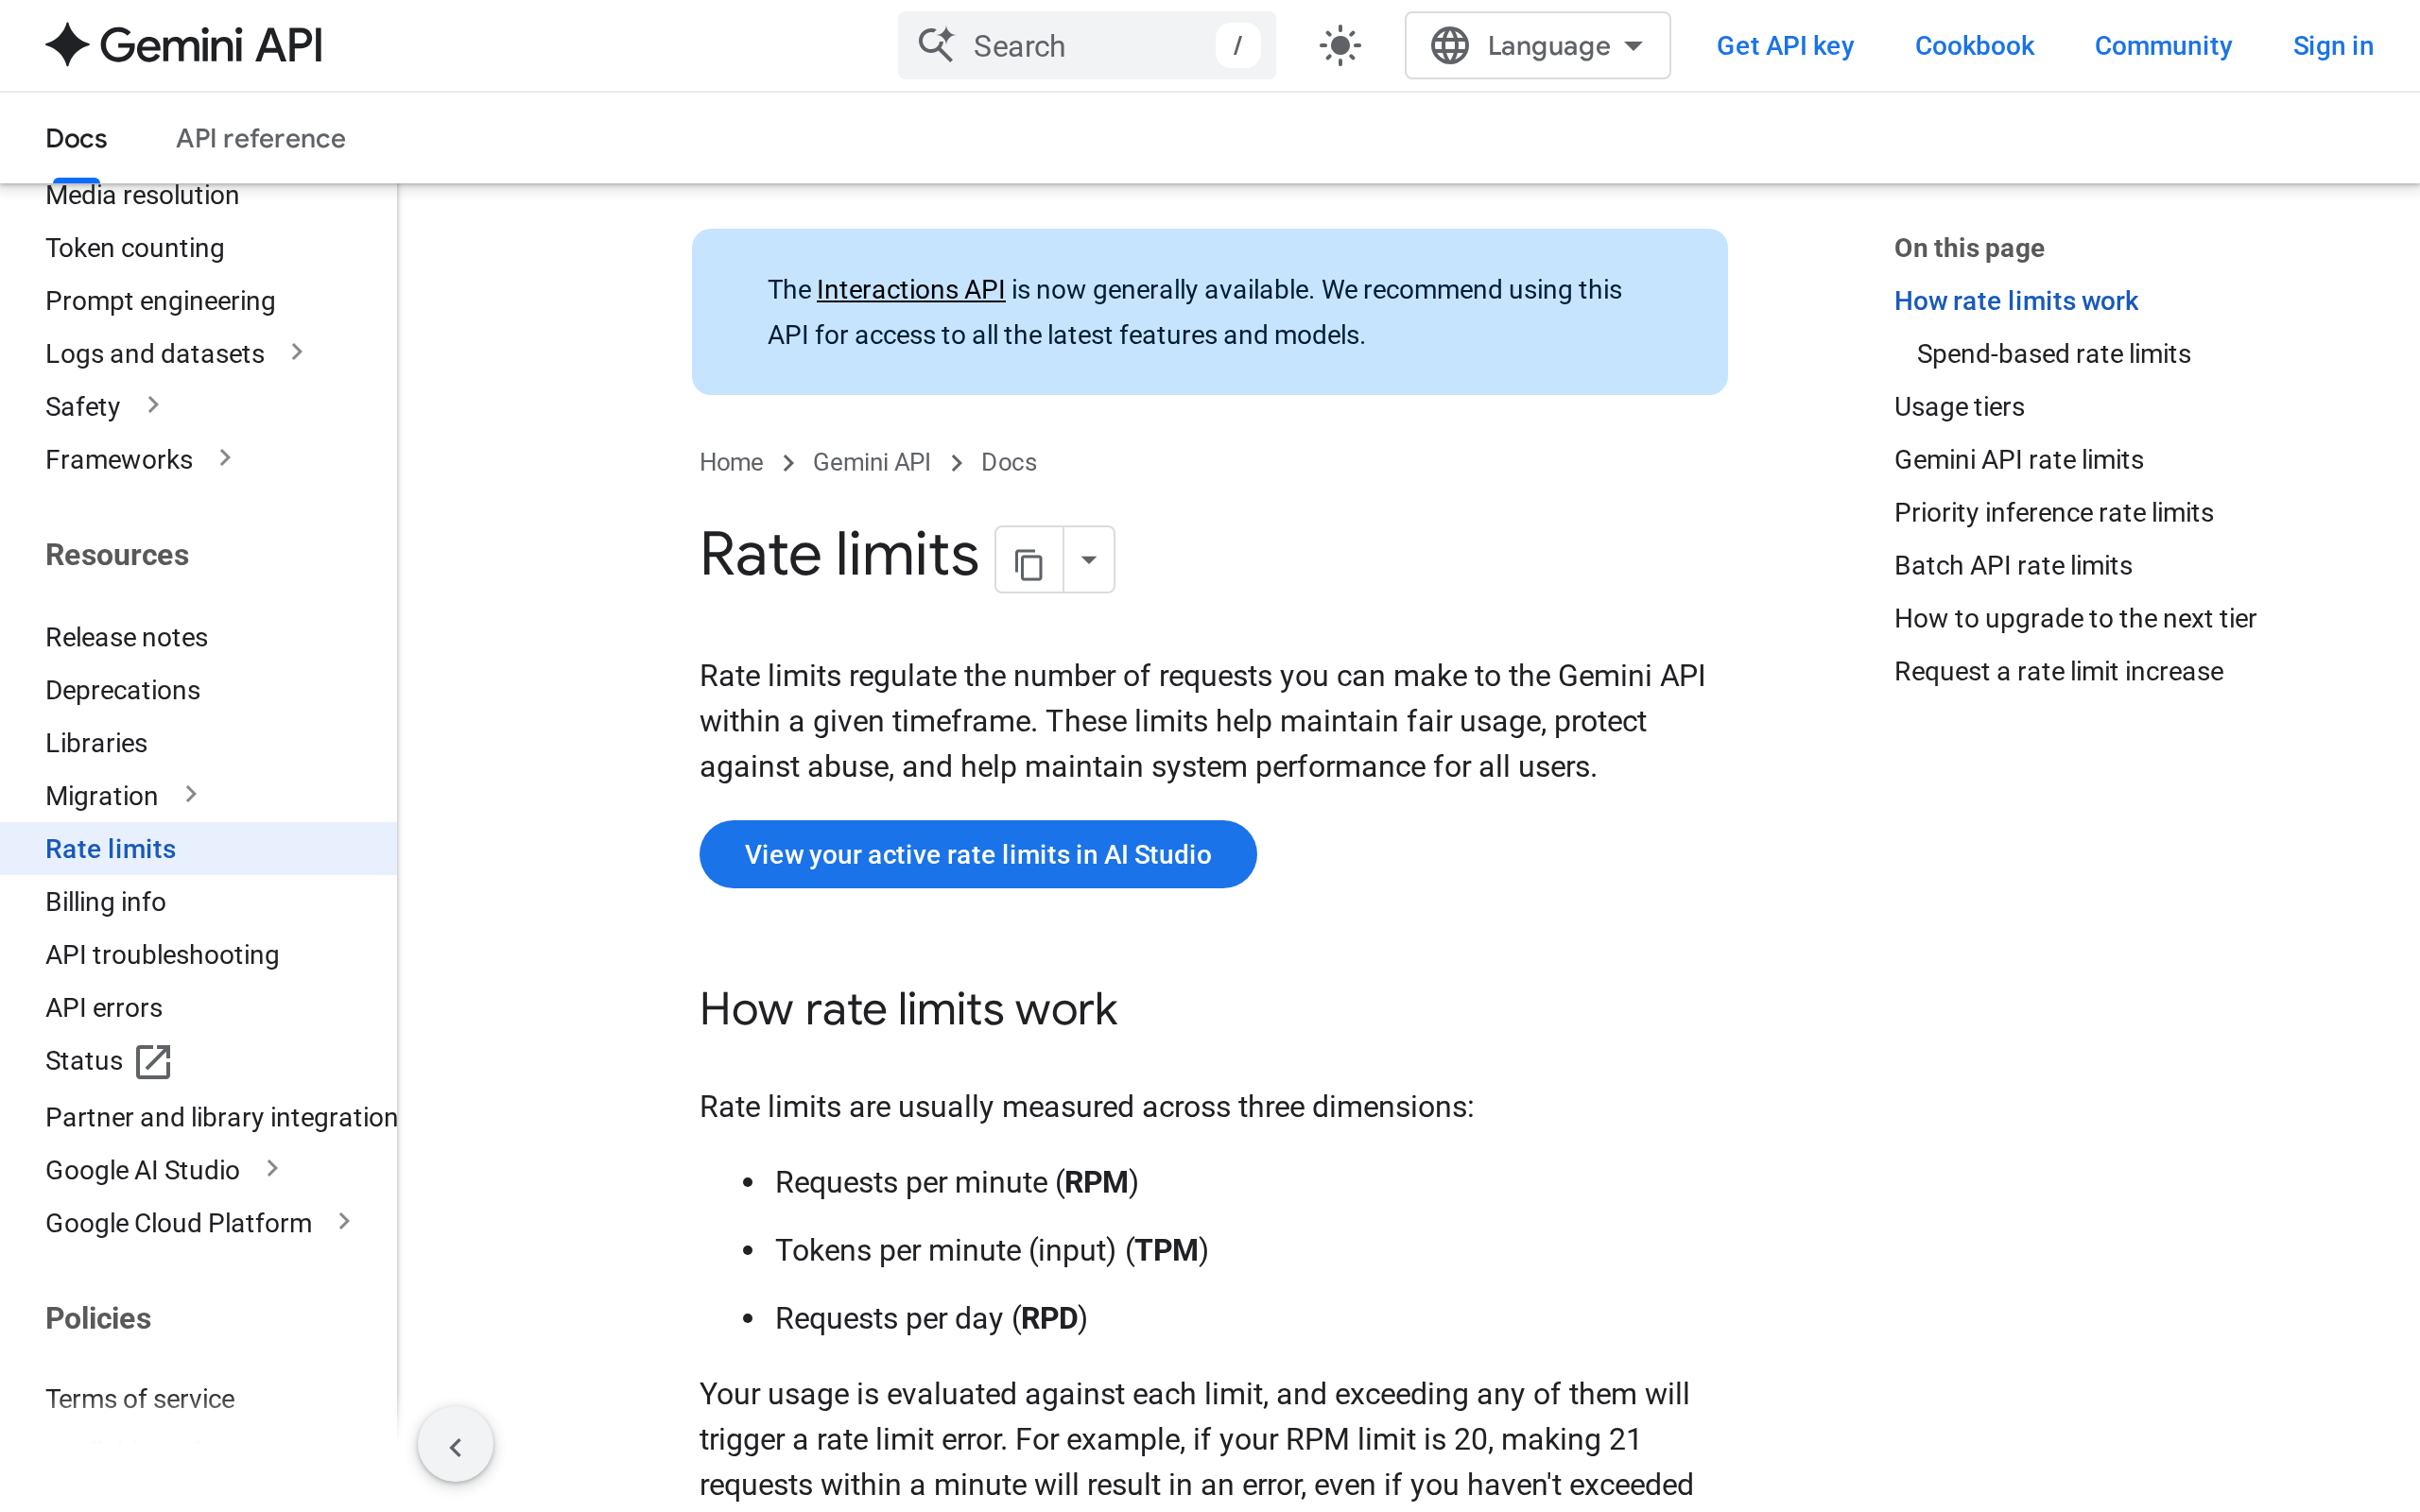Viewport: 2420px width, 1512px height.
Task: Open the Cookbook link
Action: pos(1974,46)
